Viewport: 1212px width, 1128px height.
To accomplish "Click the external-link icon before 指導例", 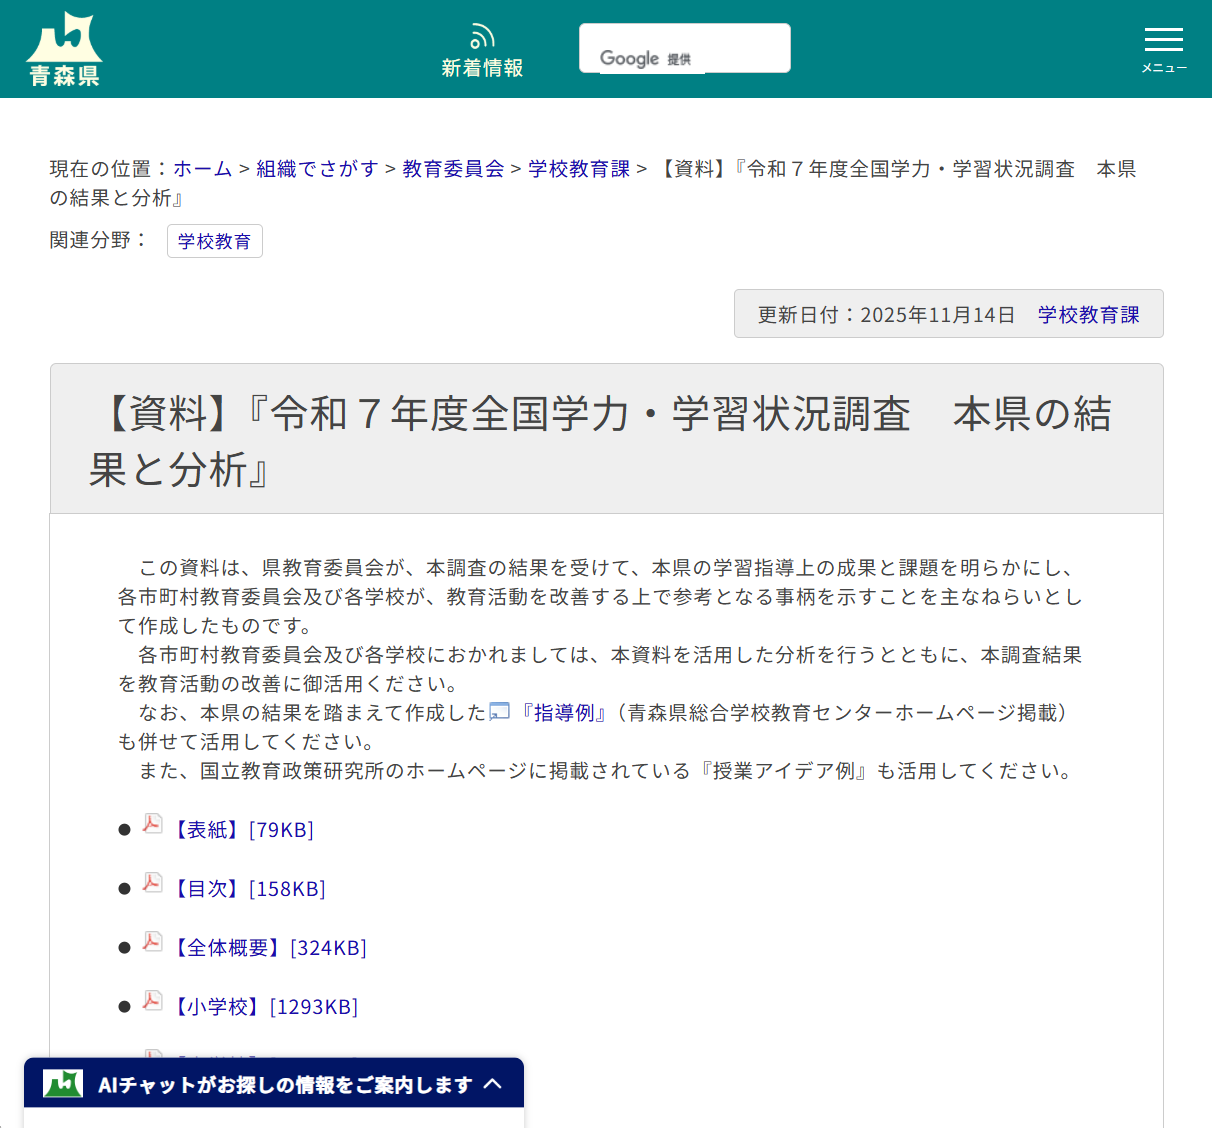I will [x=499, y=712].
